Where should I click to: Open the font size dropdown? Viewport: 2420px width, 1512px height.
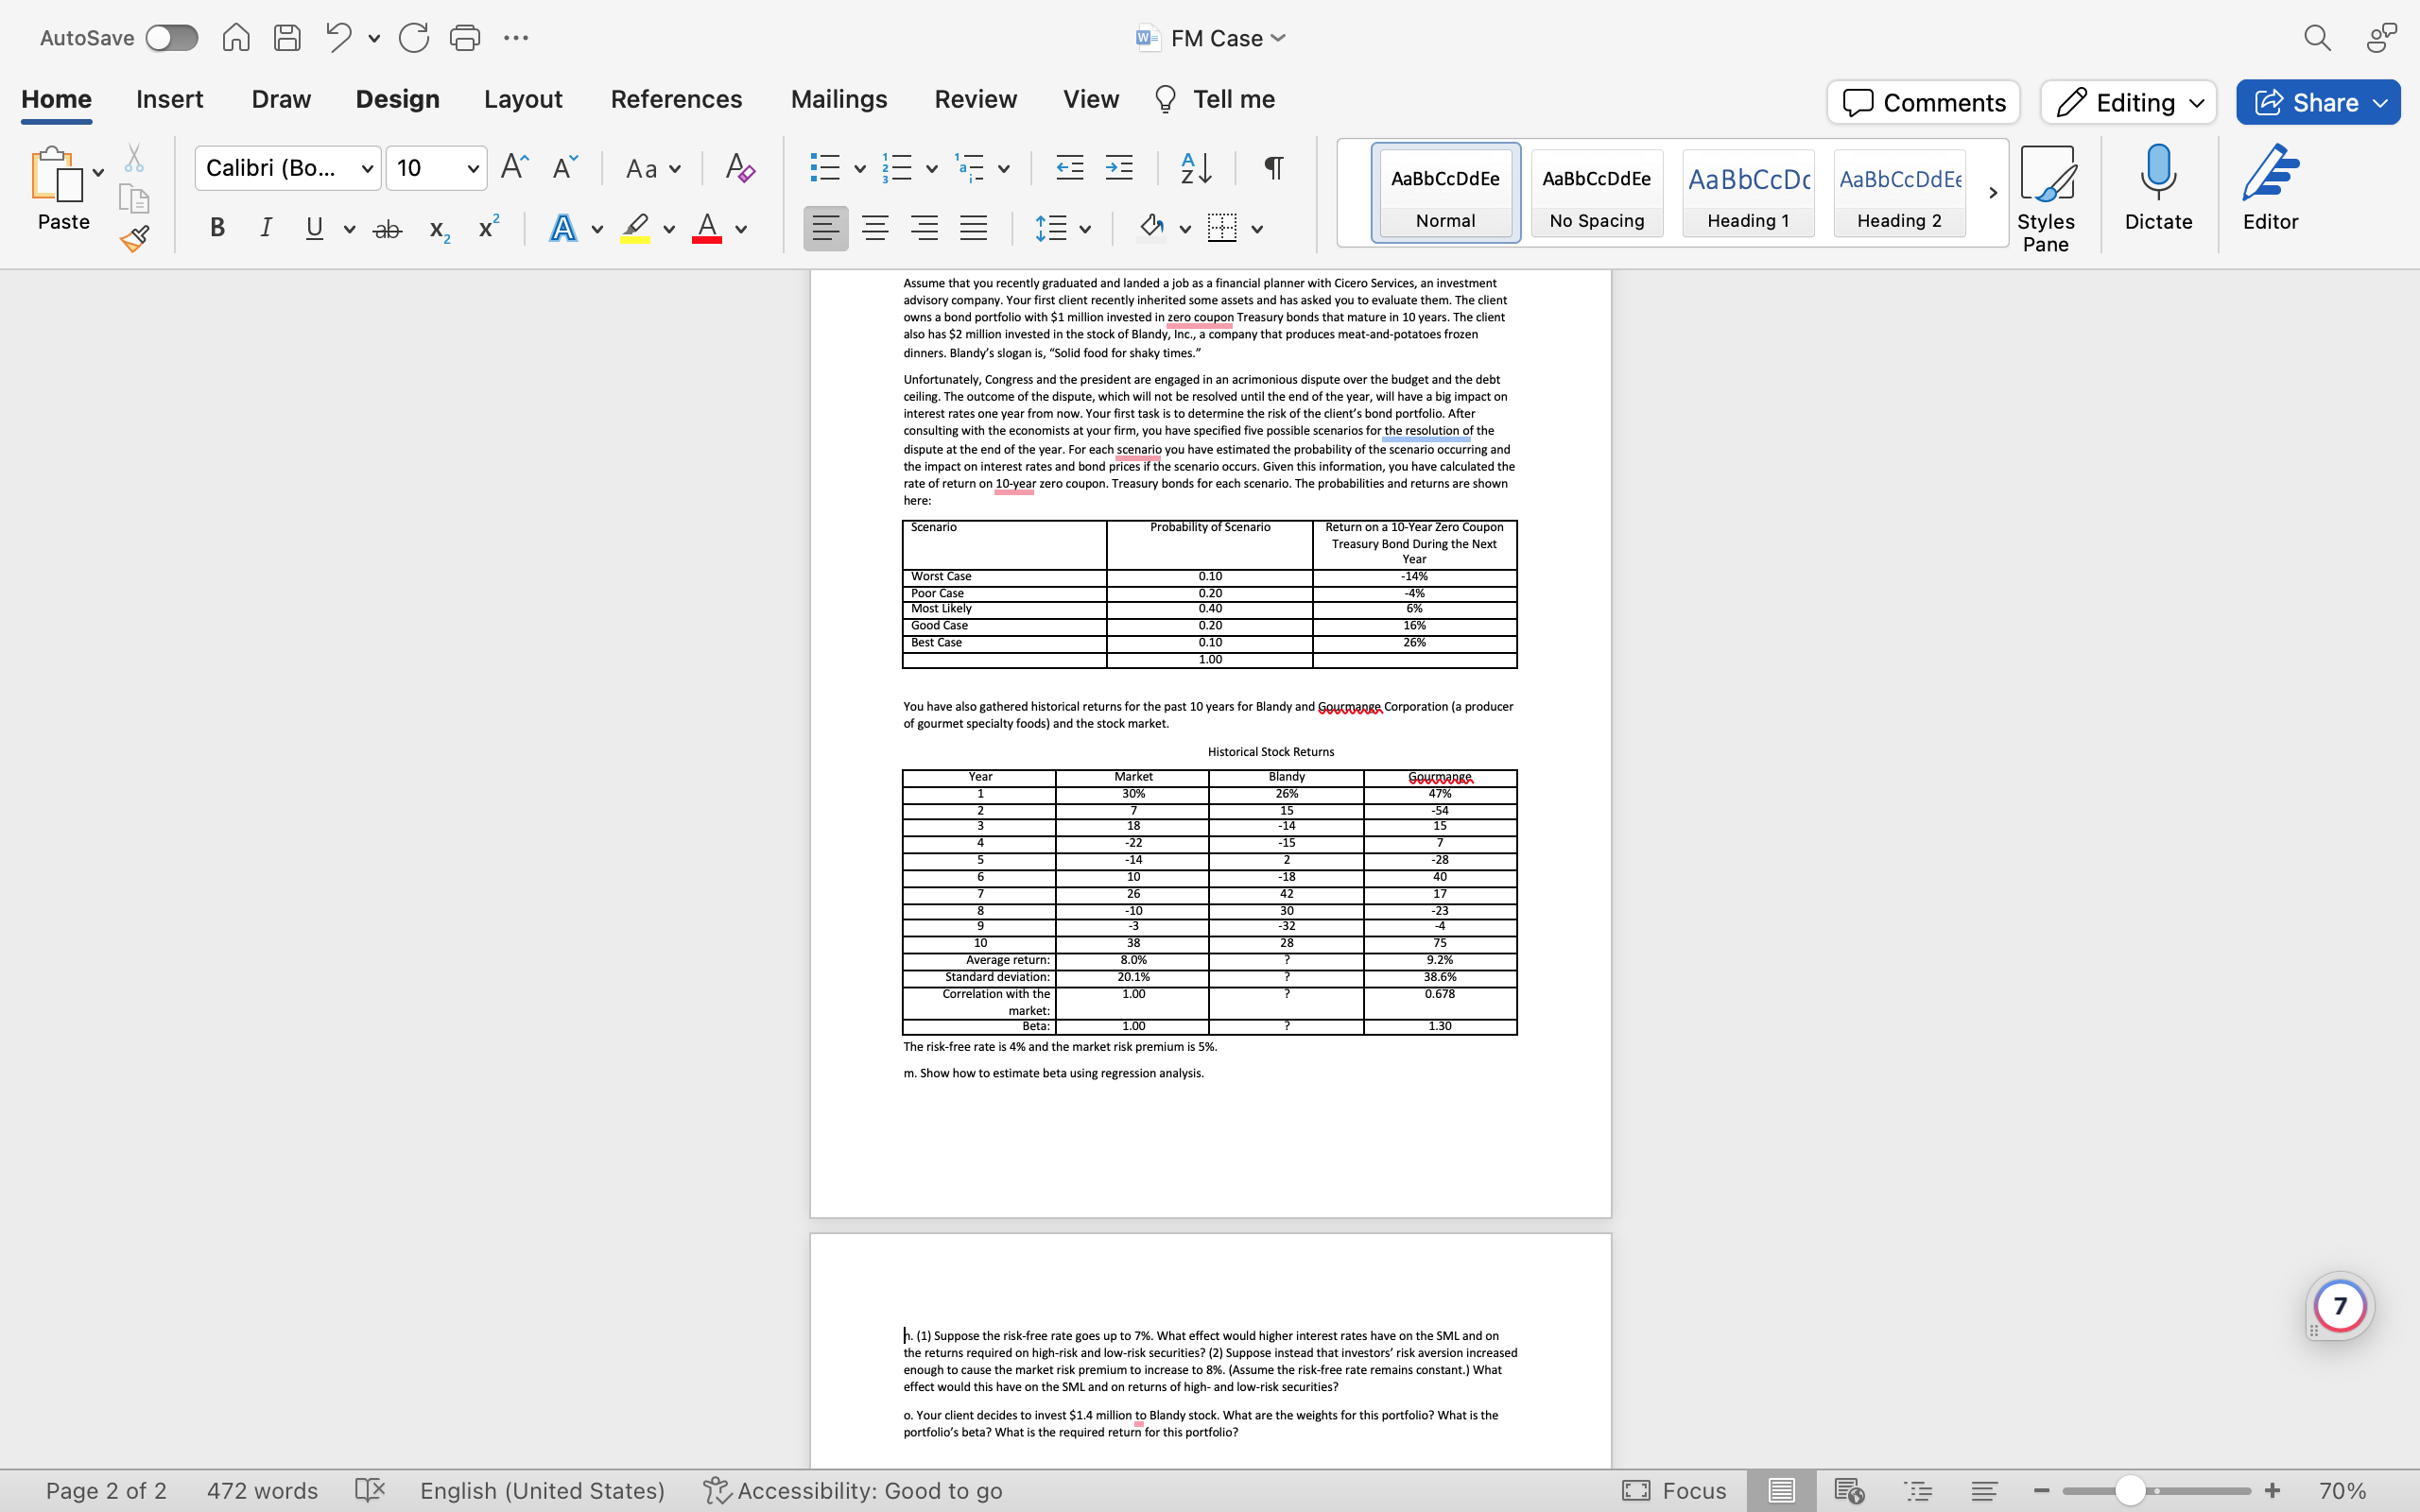[473, 168]
